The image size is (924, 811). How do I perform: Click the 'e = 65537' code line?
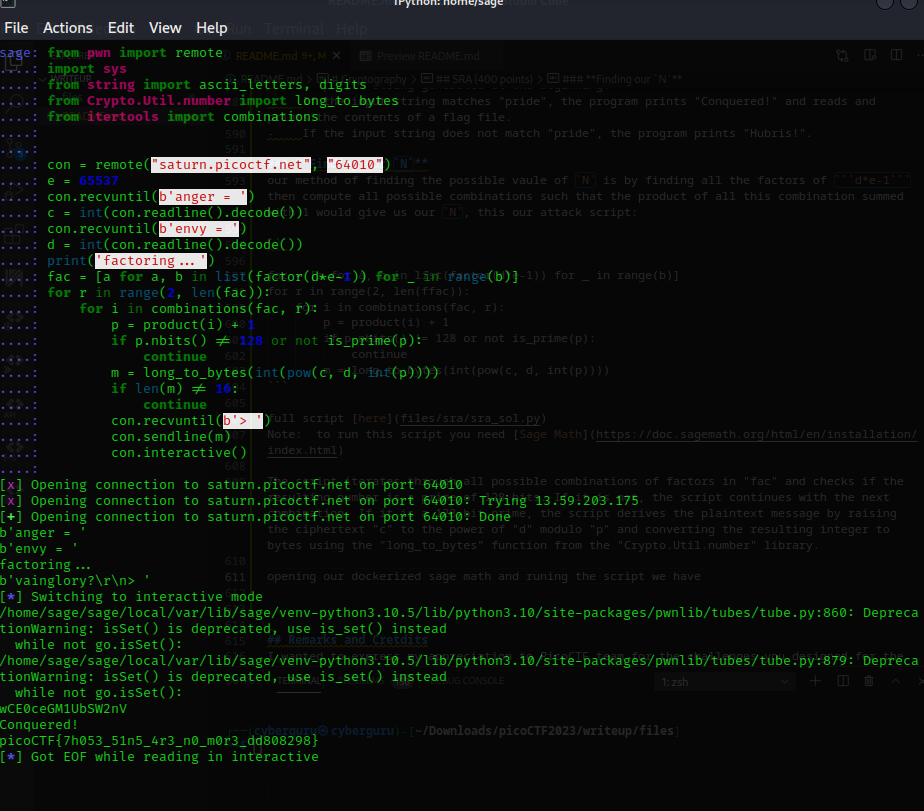pyautogui.click(x=83, y=180)
